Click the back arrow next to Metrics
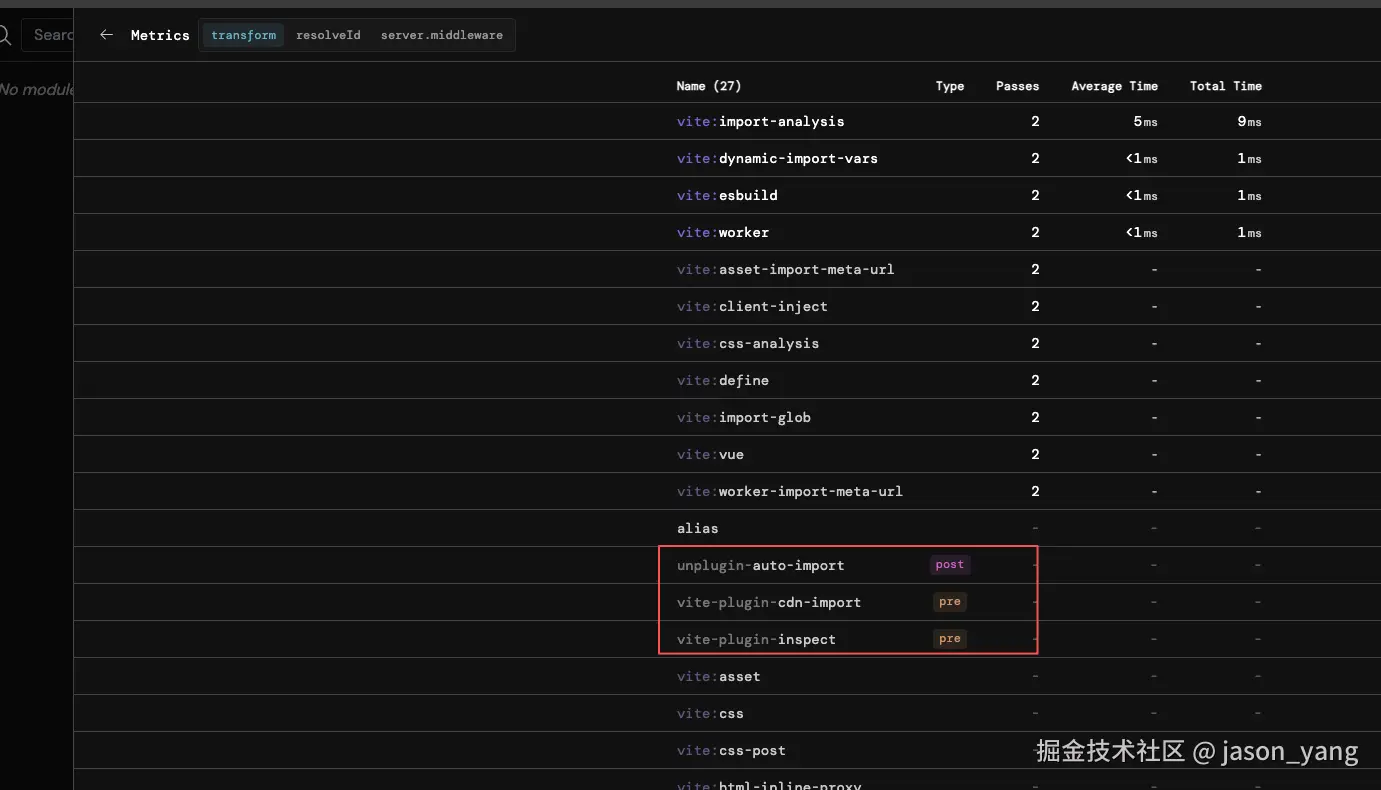This screenshot has width=1381, height=790. point(107,35)
